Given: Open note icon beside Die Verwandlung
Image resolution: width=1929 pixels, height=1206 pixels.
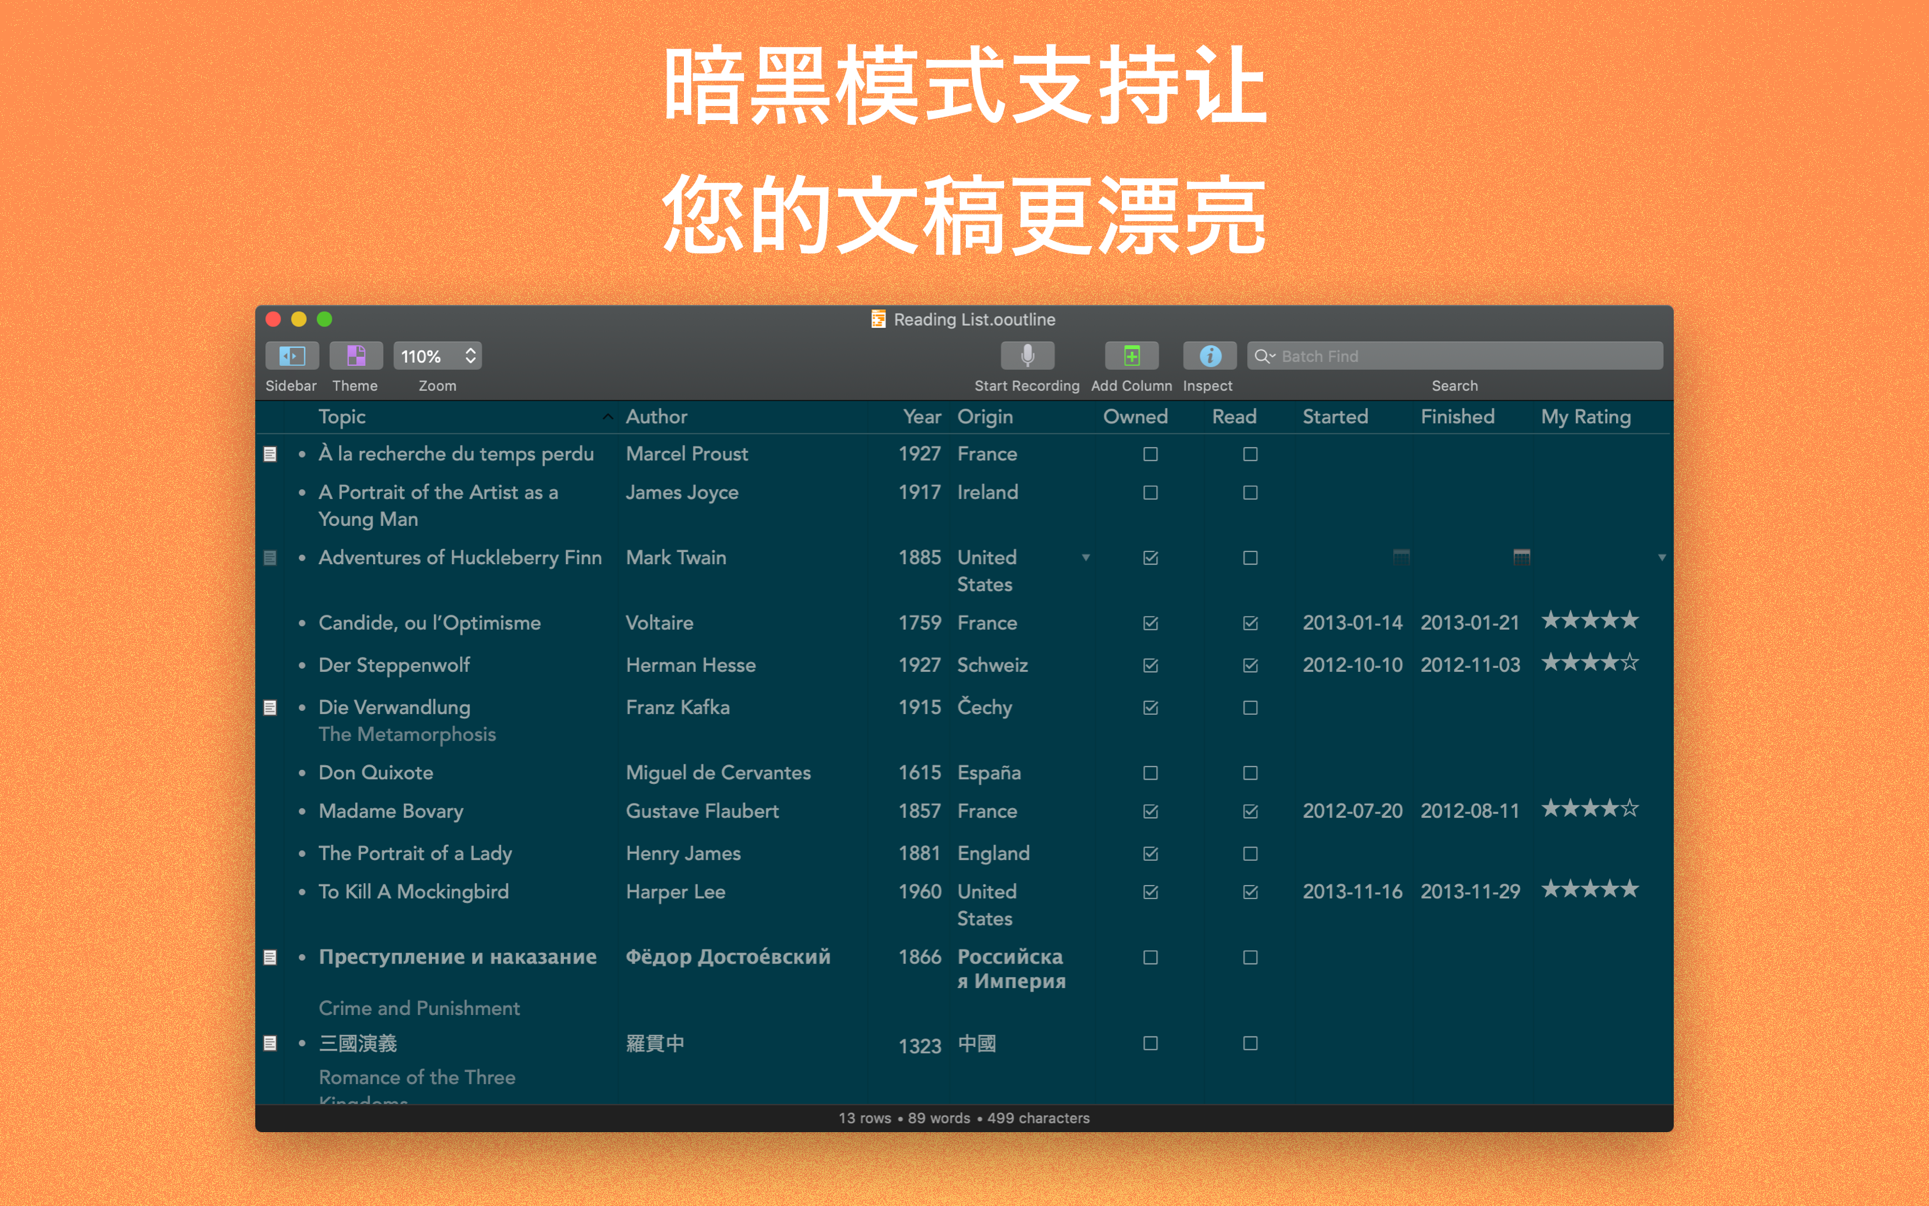Looking at the screenshot, I should 270,707.
